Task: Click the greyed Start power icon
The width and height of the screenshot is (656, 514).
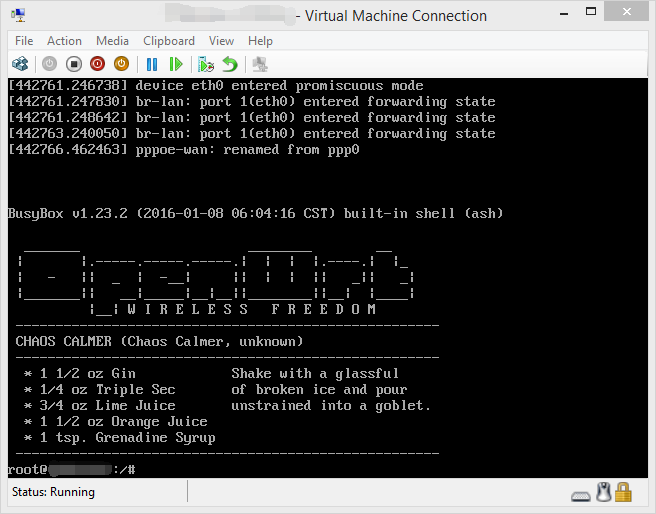Action: point(49,64)
